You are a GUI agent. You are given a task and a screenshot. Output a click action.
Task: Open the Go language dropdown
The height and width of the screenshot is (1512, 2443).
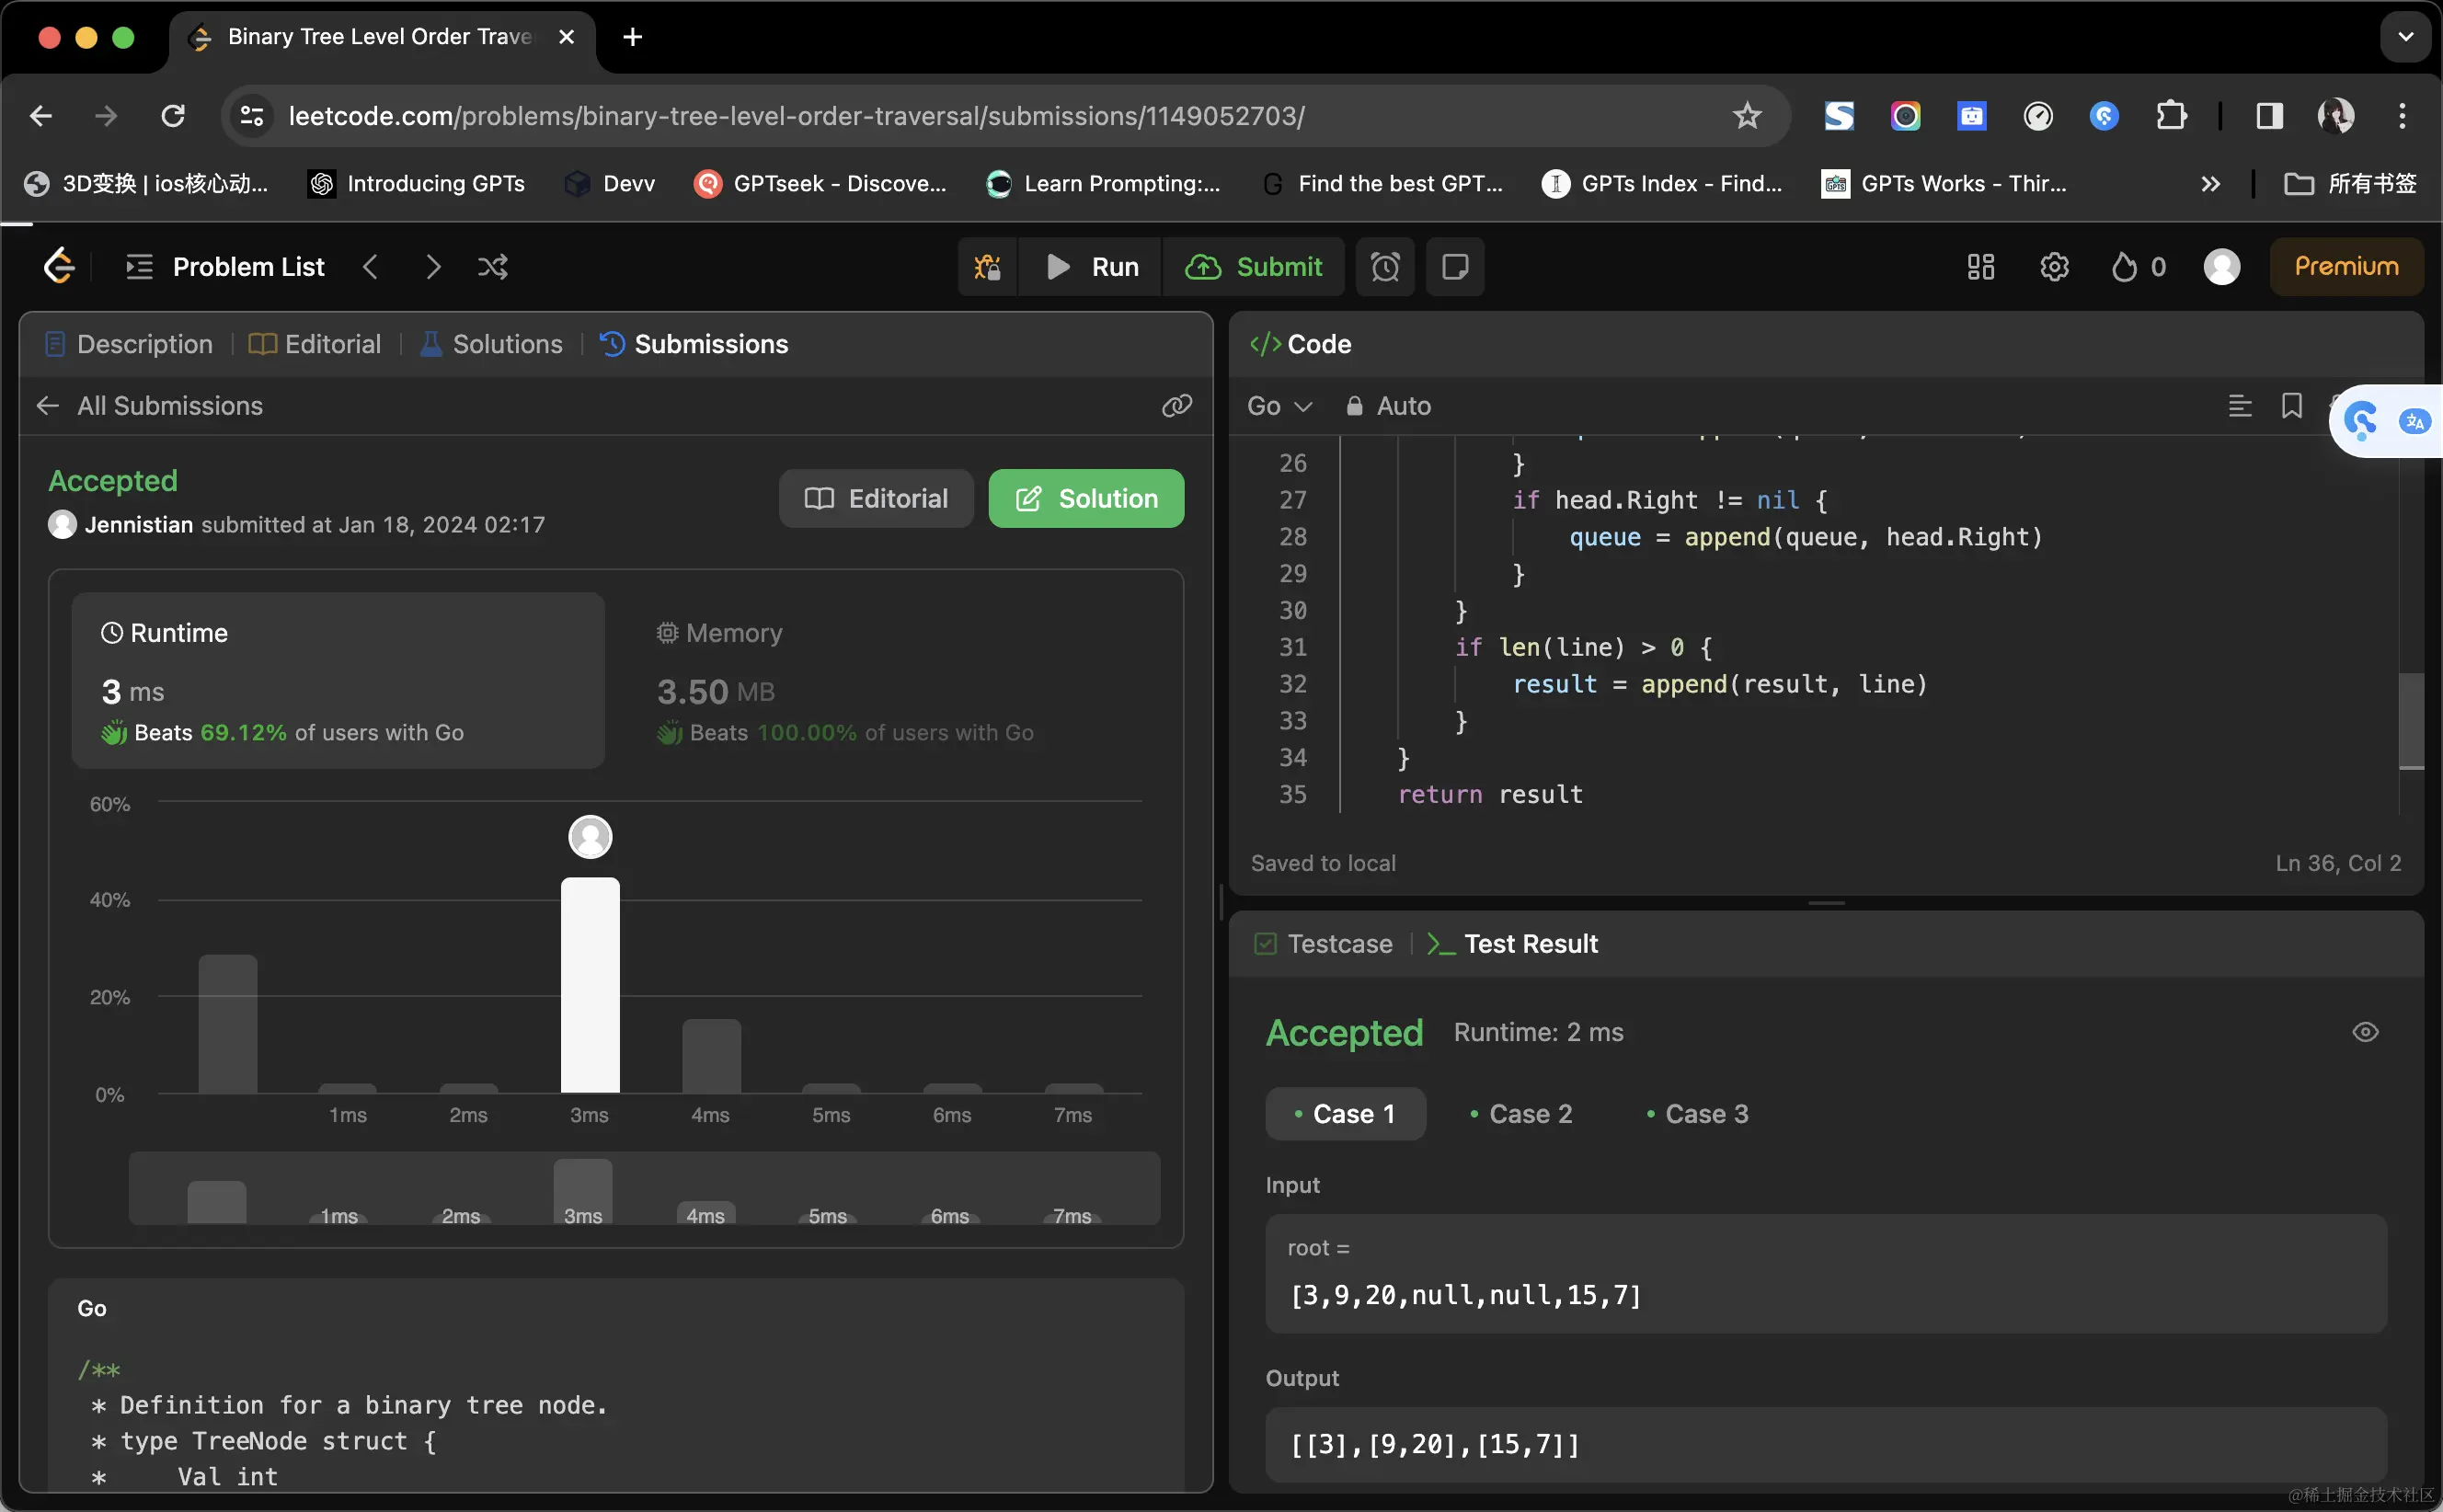[1279, 406]
